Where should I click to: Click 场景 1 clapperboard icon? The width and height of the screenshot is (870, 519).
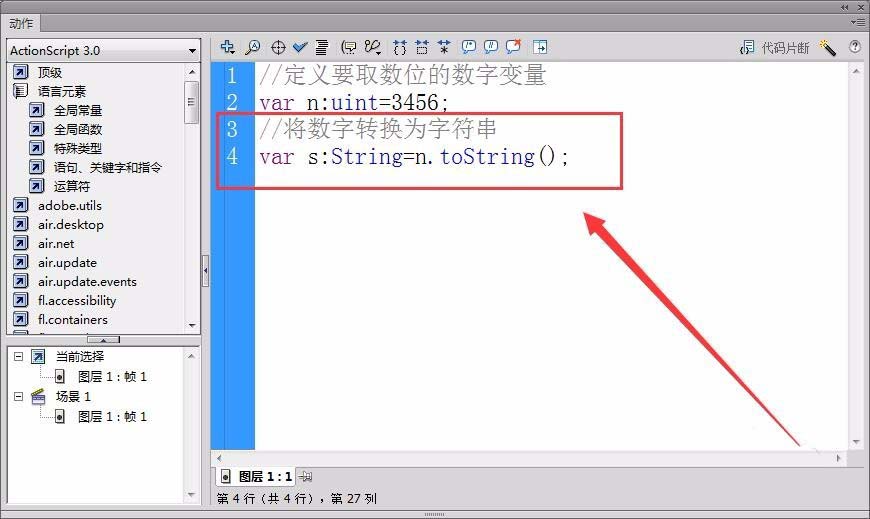pos(38,396)
